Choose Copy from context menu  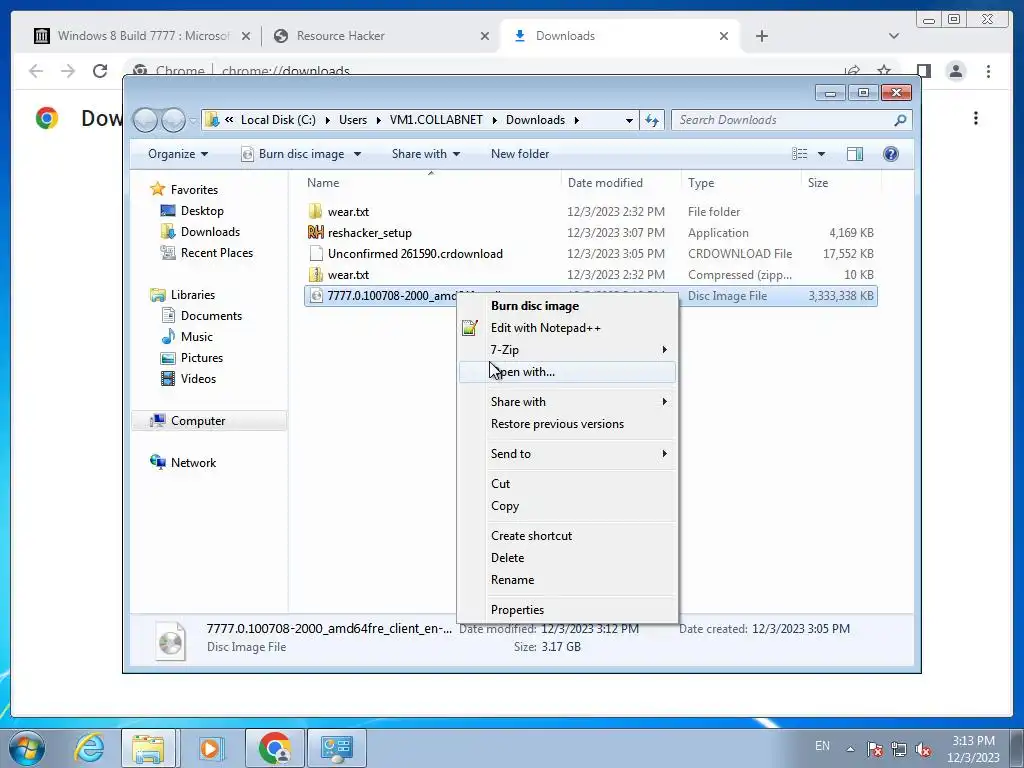click(x=568, y=506)
